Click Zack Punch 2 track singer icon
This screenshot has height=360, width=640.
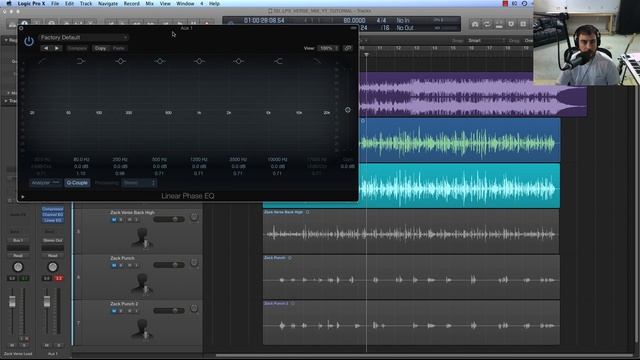pyautogui.click(x=142, y=330)
